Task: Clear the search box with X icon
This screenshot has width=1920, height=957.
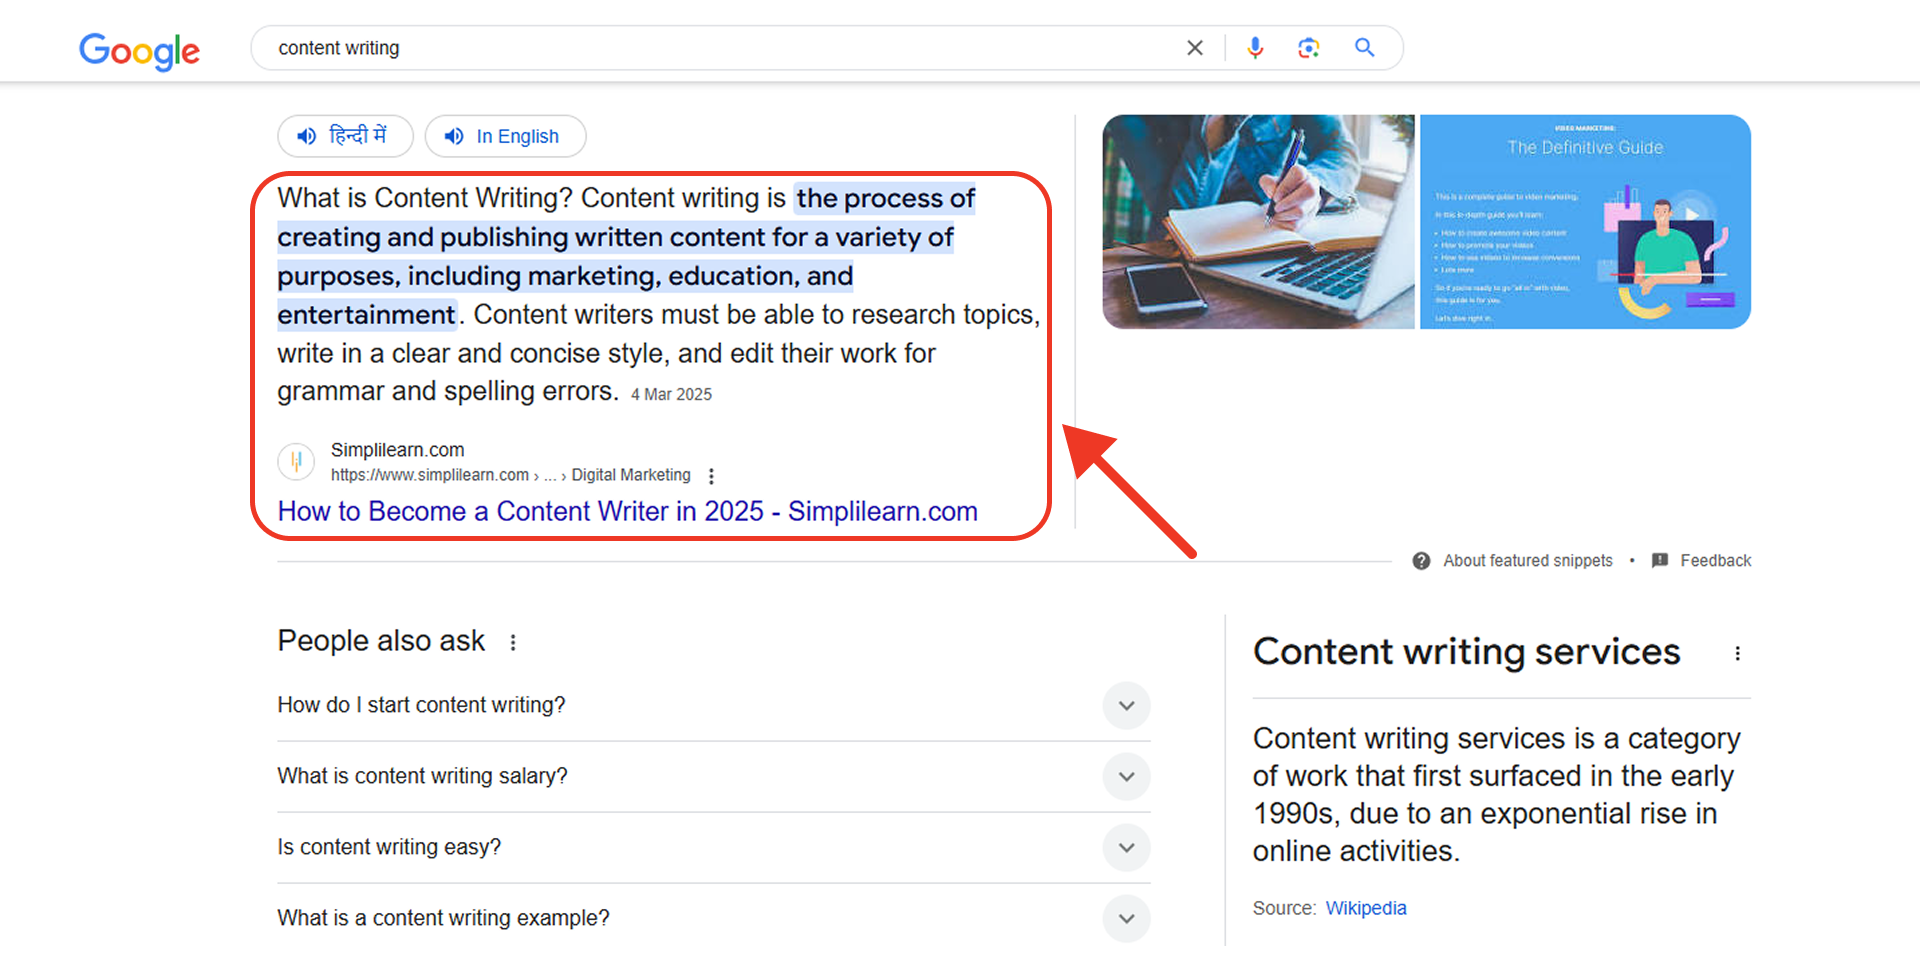Action: [1194, 48]
